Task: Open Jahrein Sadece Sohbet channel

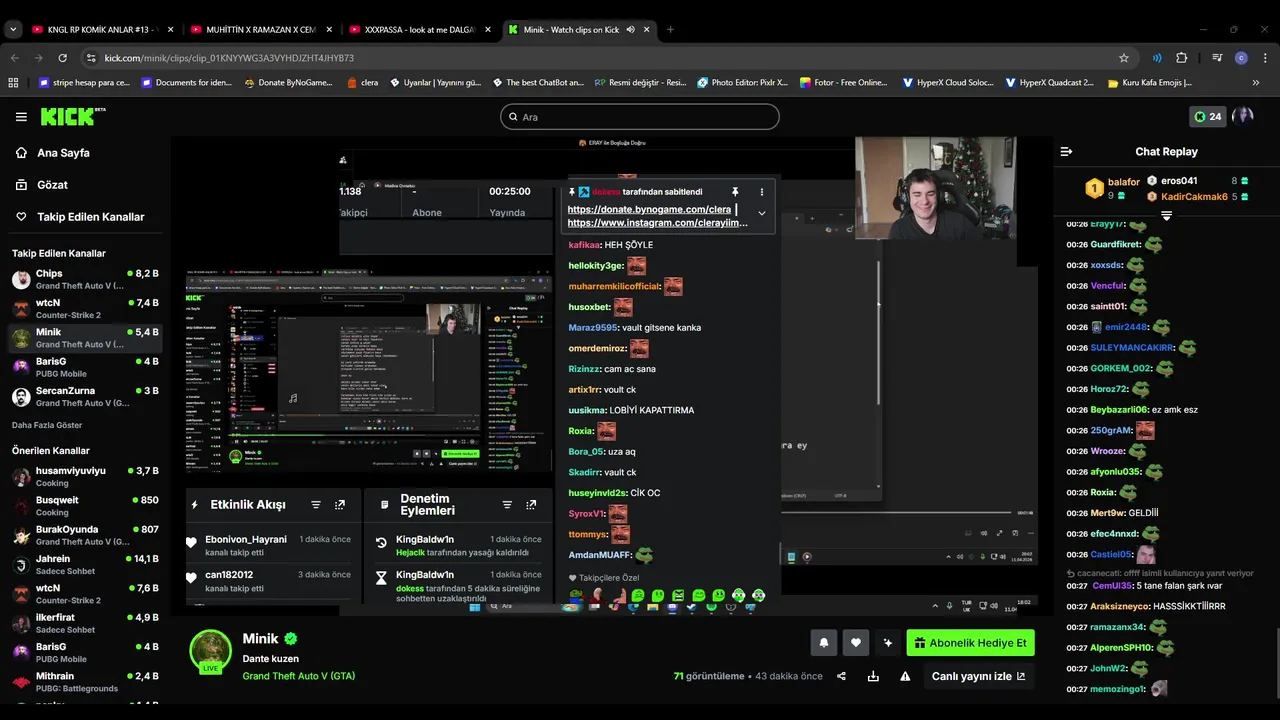Action: pyautogui.click(x=85, y=564)
